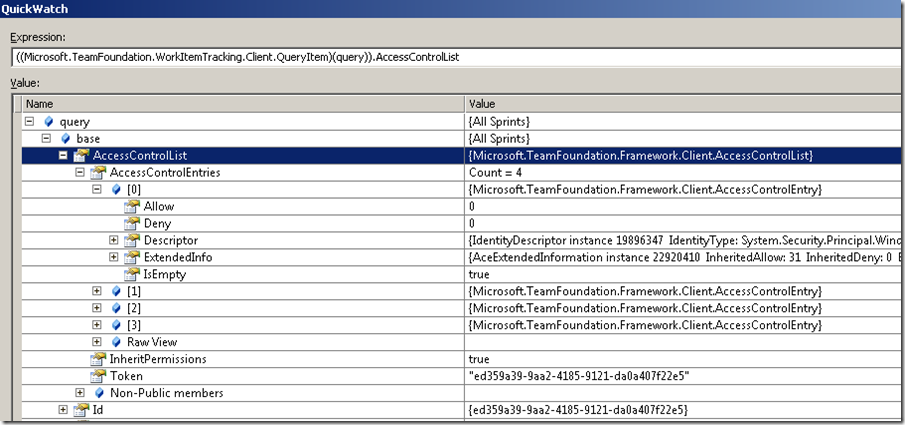
Task: Select the base row name
Action: 88,139
